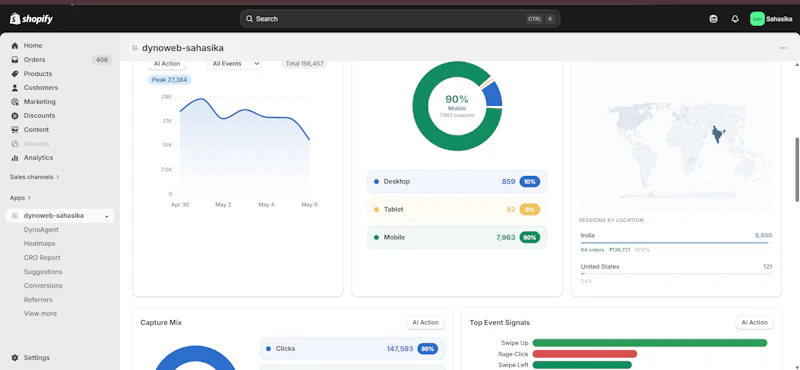Click View more in app menu
The height and width of the screenshot is (370, 800).
(40, 314)
